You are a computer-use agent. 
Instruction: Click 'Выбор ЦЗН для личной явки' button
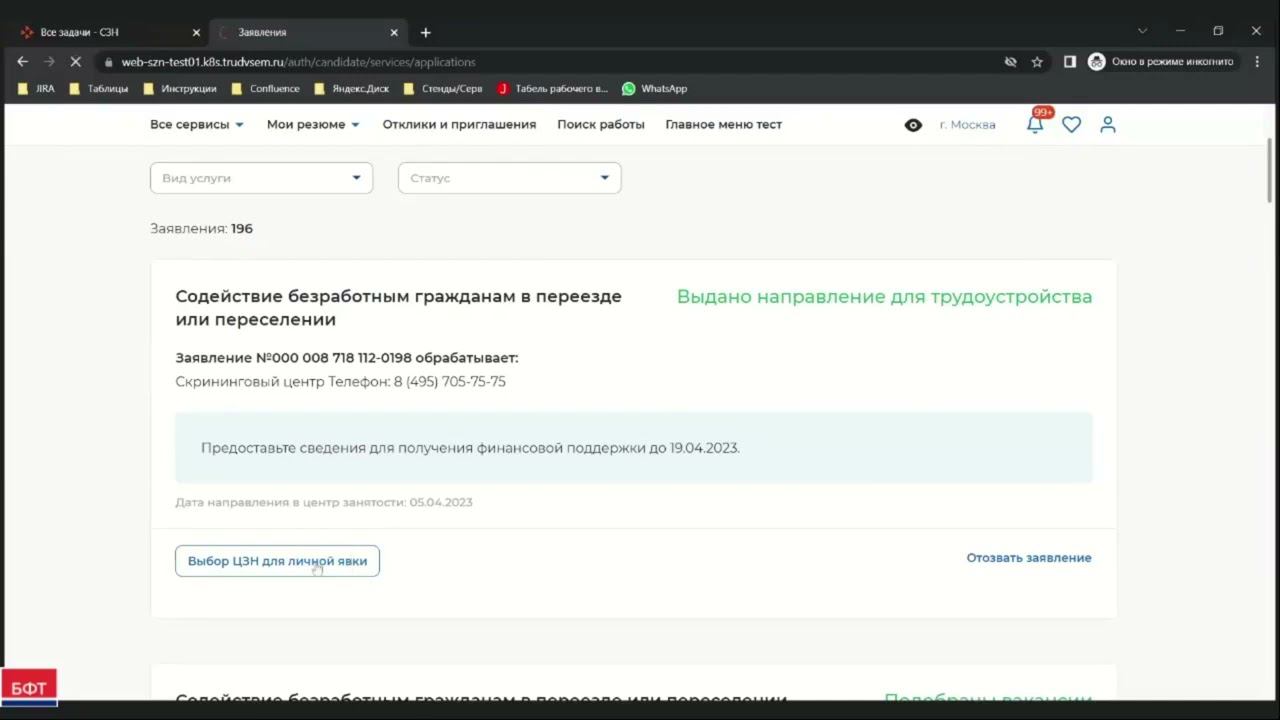[x=277, y=561]
